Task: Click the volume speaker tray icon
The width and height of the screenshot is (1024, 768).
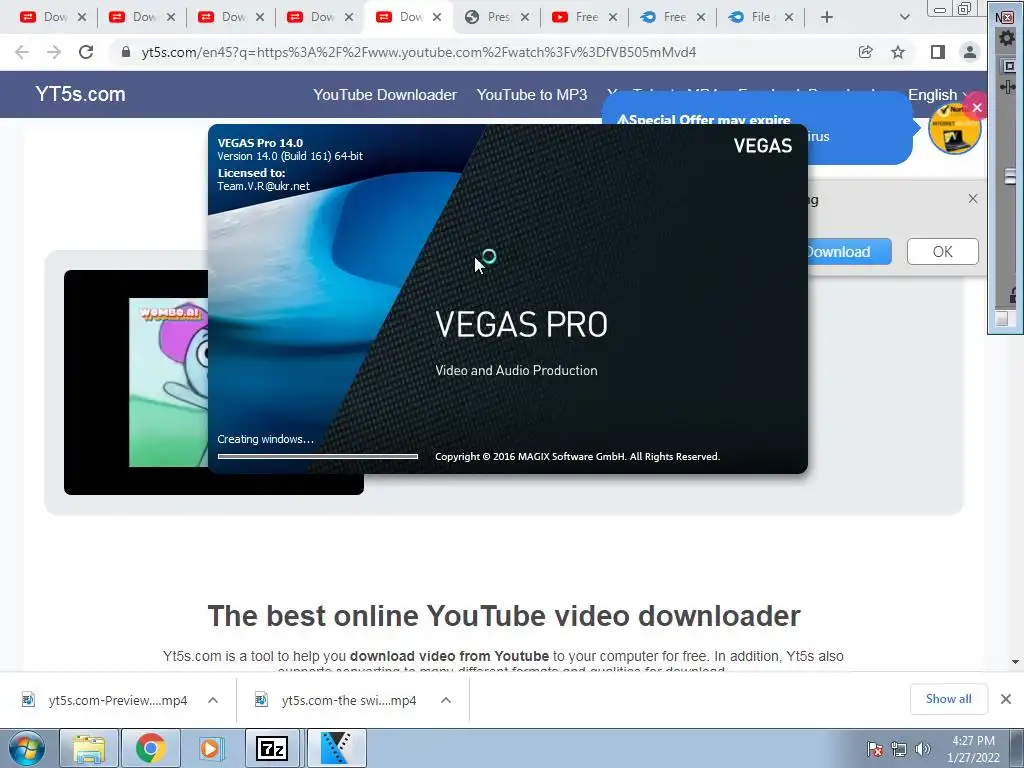Action: [x=922, y=749]
